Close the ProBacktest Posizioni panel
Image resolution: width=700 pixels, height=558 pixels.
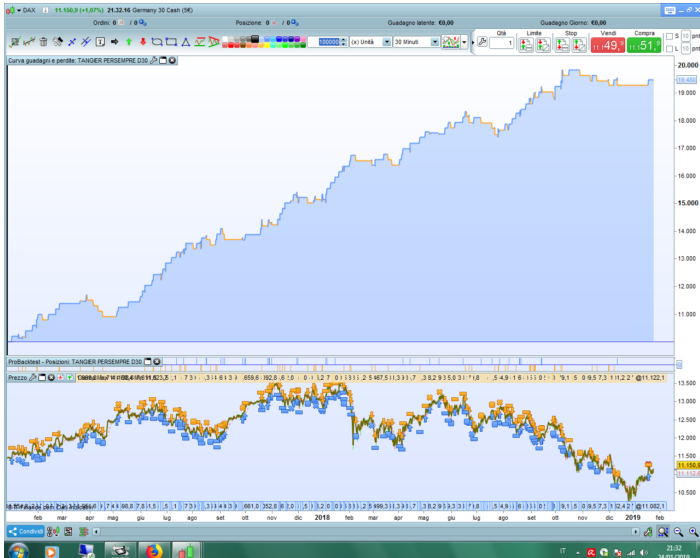tap(157, 362)
